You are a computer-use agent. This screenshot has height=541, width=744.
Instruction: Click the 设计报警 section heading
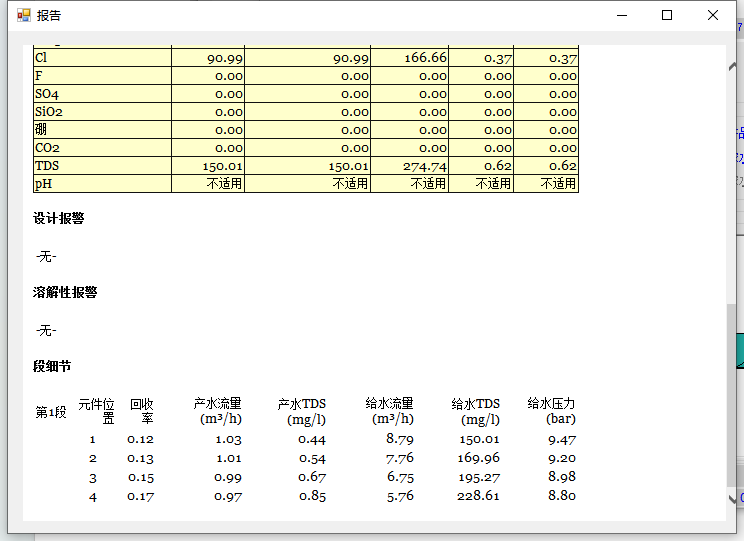tap(59, 219)
